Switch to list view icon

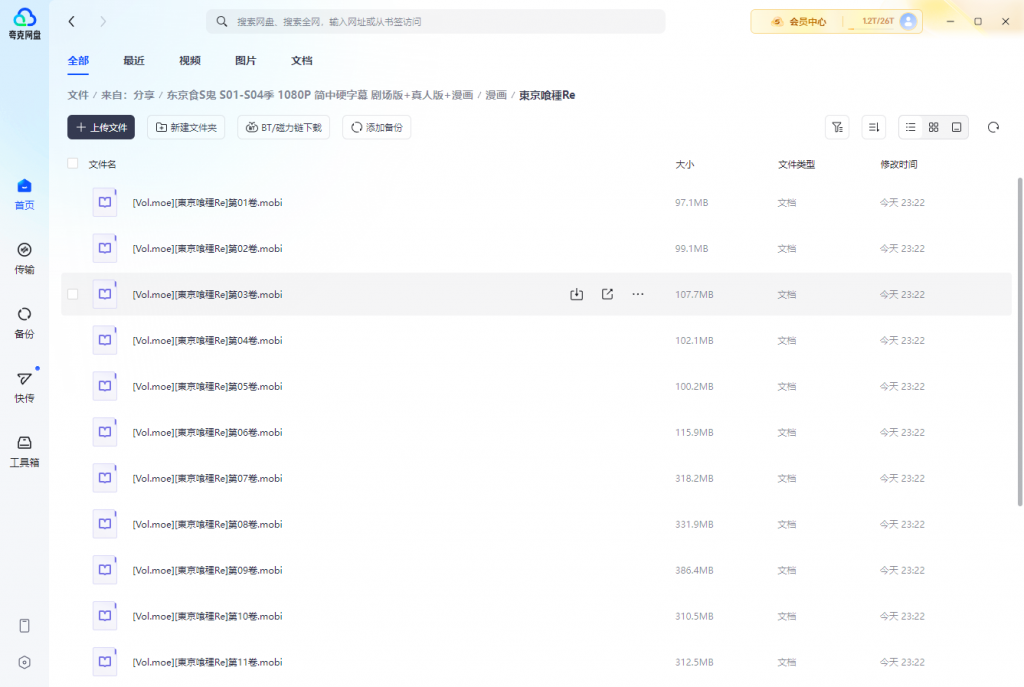coord(910,127)
